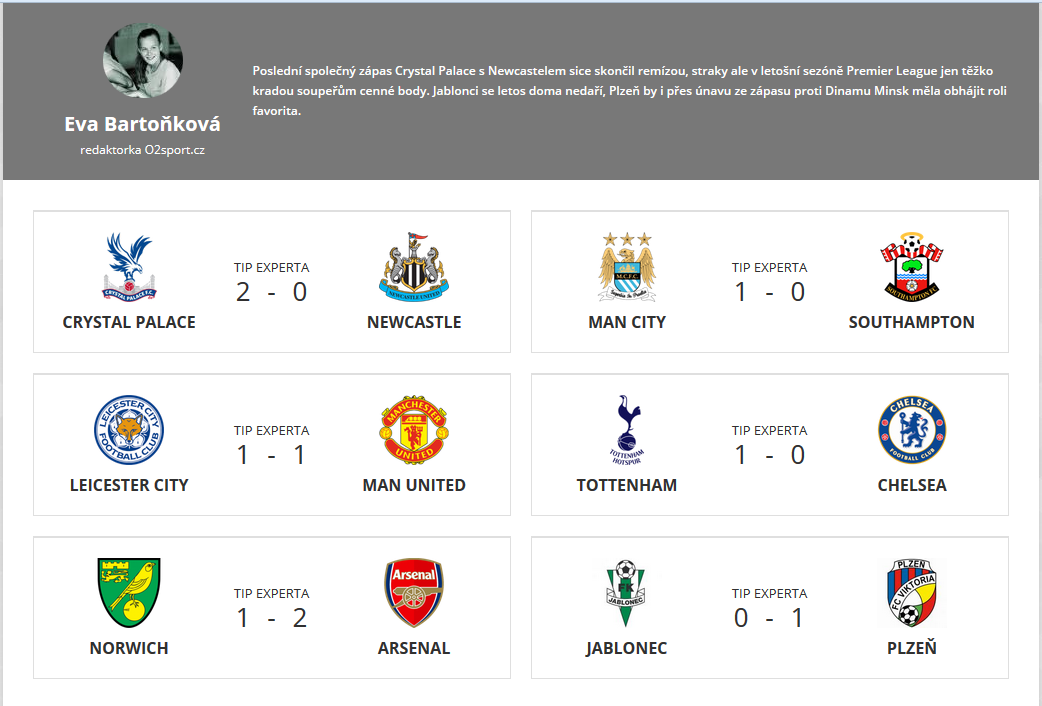The height and width of the screenshot is (706, 1042).
Task: Click the 1 - 2 Norwich–Arsenal tip score
Action: (271, 618)
